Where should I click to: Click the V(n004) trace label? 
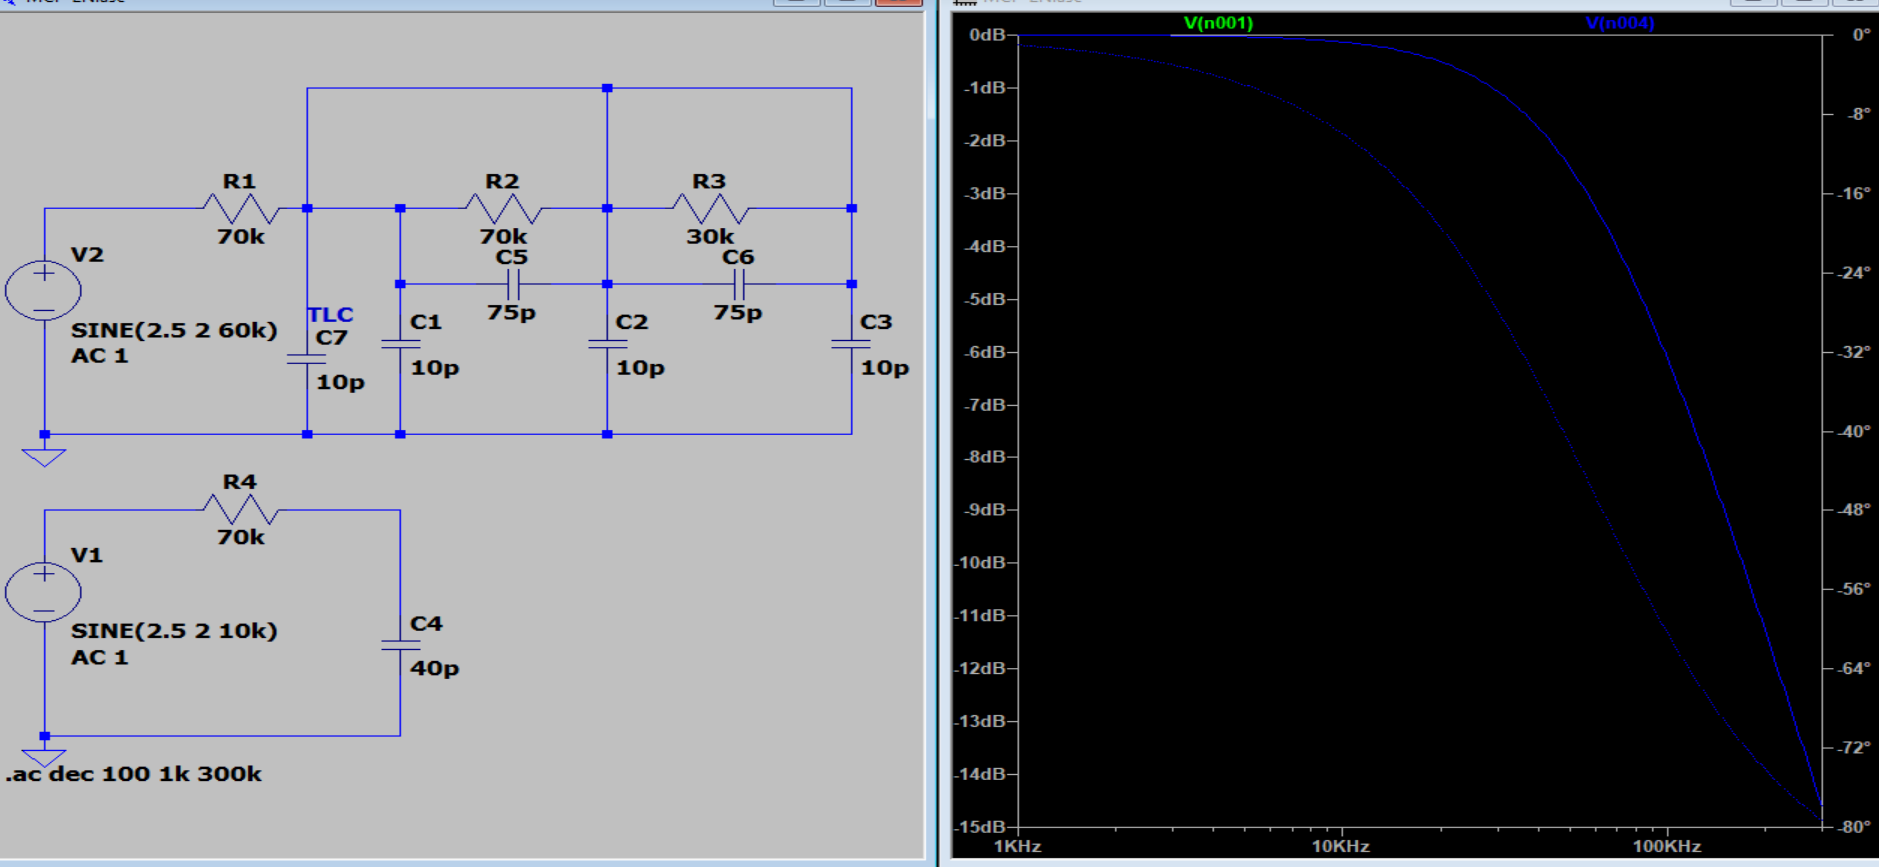click(x=1619, y=23)
